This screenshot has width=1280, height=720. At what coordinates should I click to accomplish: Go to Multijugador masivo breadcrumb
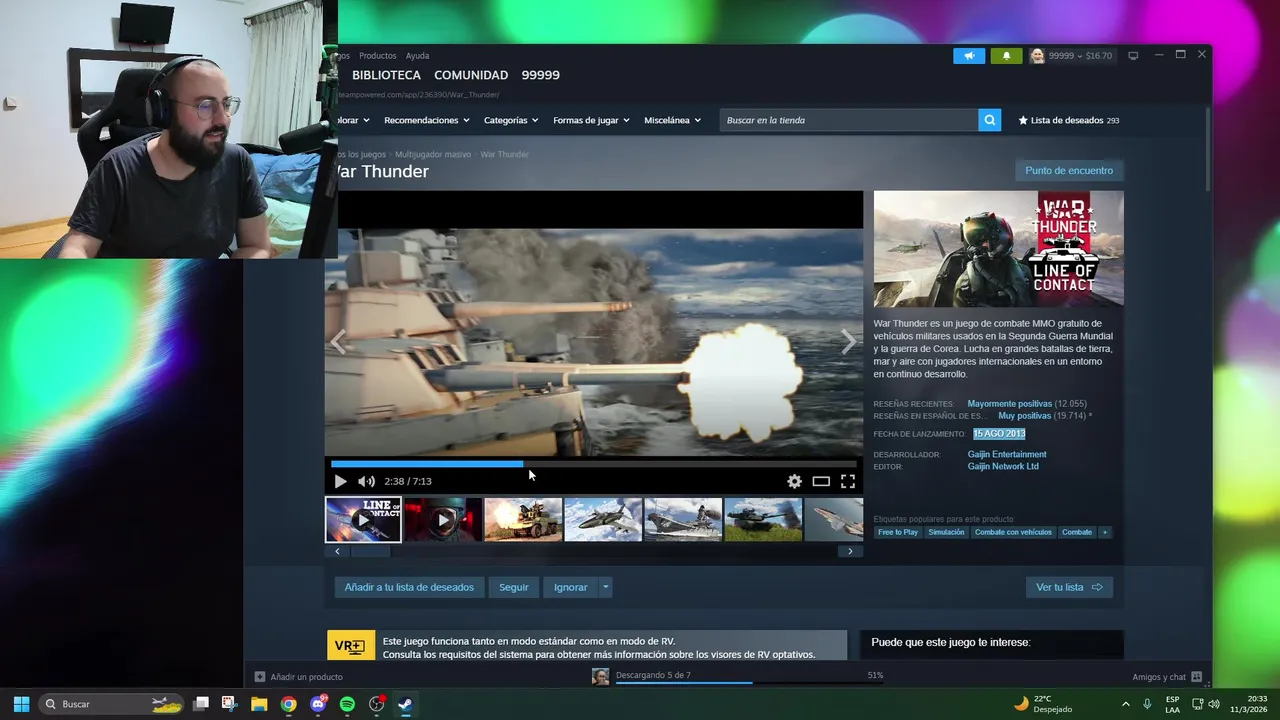[433, 154]
